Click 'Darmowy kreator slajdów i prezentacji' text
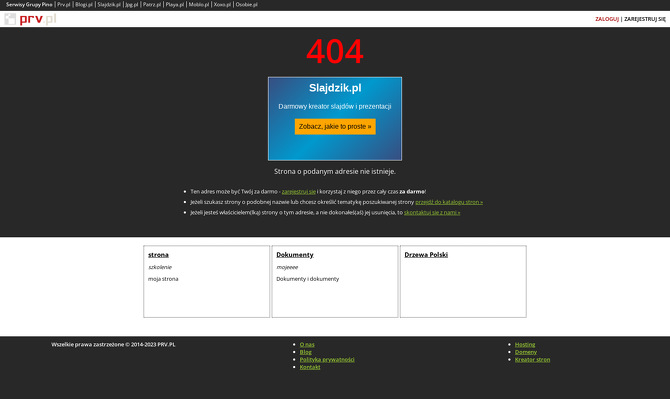The width and height of the screenshot is (670, 399). (335, 106)
